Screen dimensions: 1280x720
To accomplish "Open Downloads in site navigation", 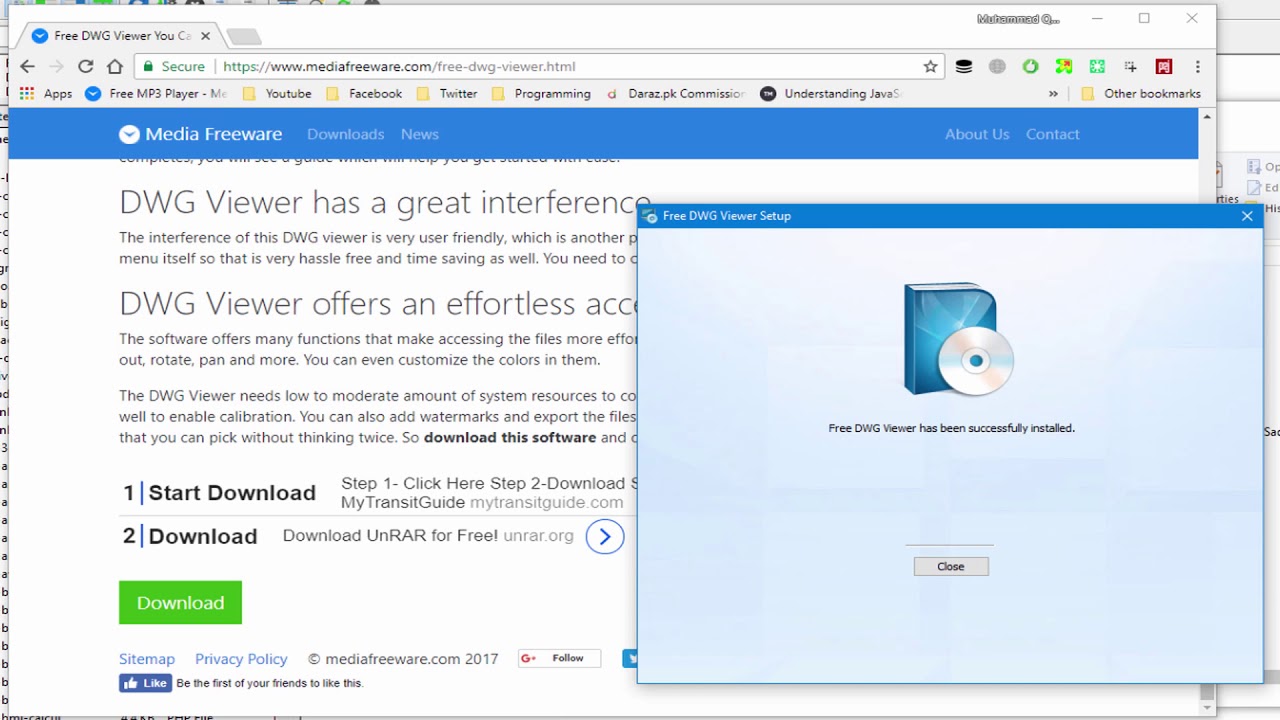I will tap(346, 134).
